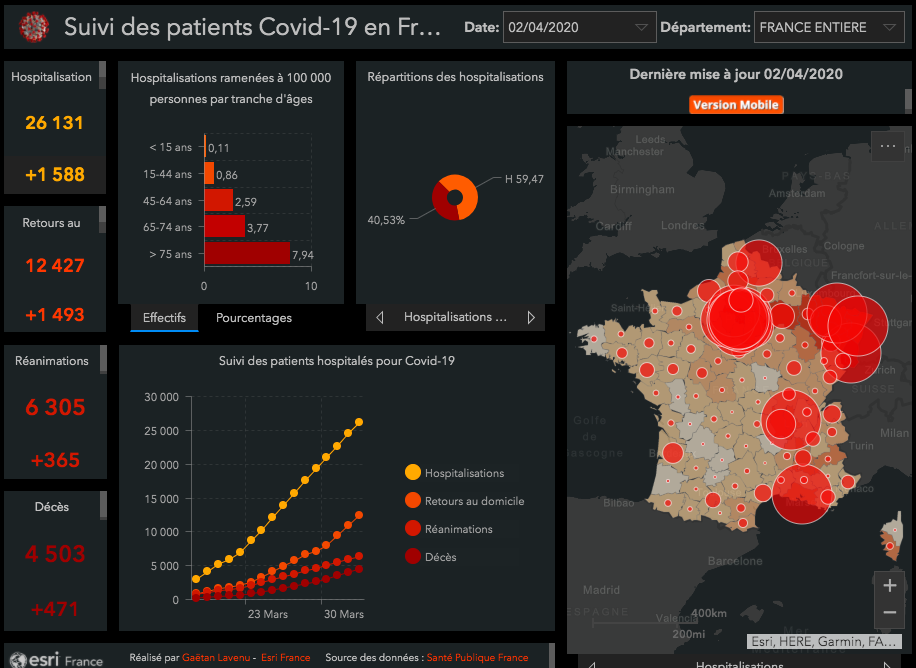Go to next hospitalisation distribution chart
Image resolution: width=916 pixels, height=668 pixels.
pos(531,318)
